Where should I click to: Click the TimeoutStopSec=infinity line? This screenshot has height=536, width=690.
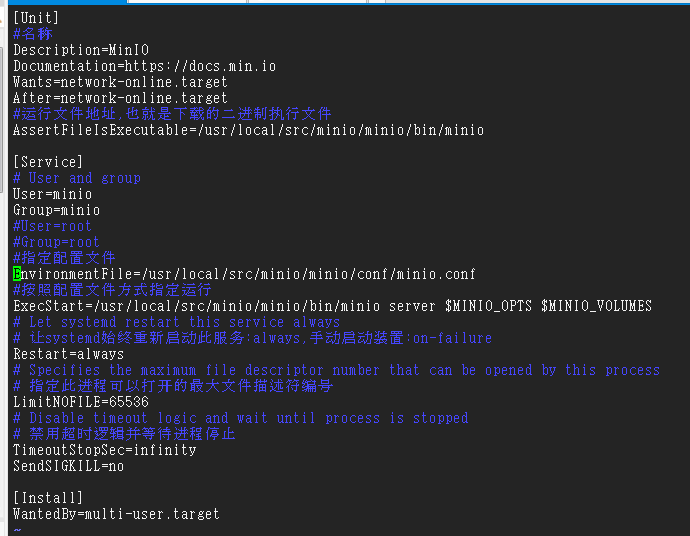tap(105, 450)
